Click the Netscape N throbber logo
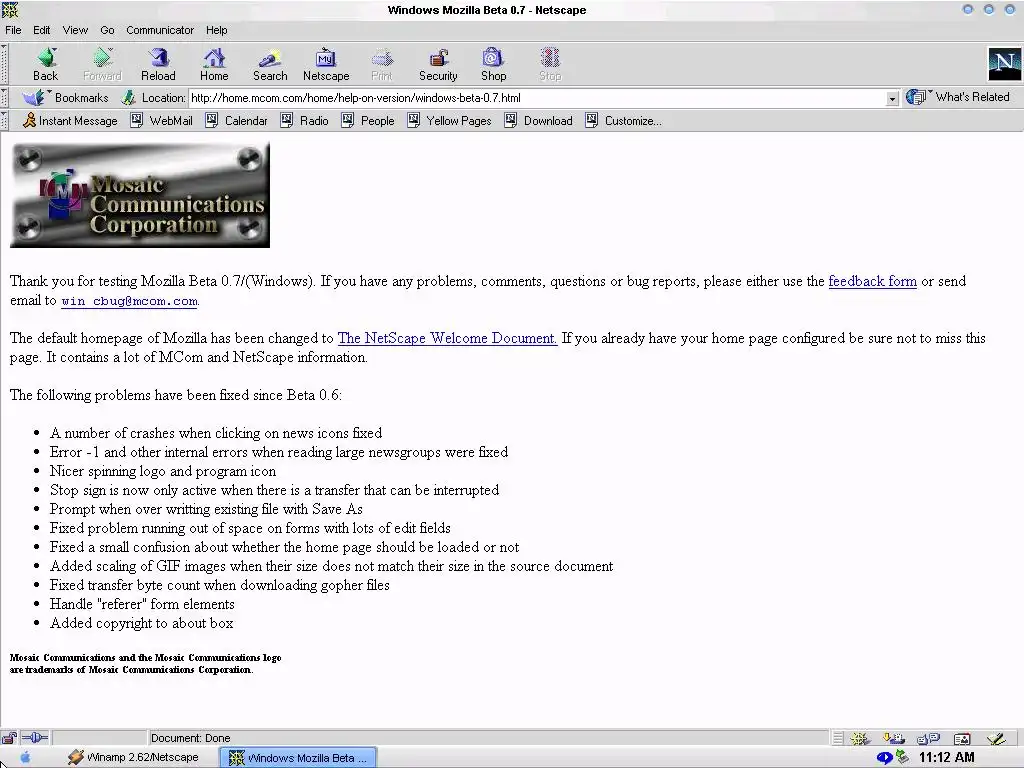Viewport: 1024px width, 768px height. tap(1004, 64)
